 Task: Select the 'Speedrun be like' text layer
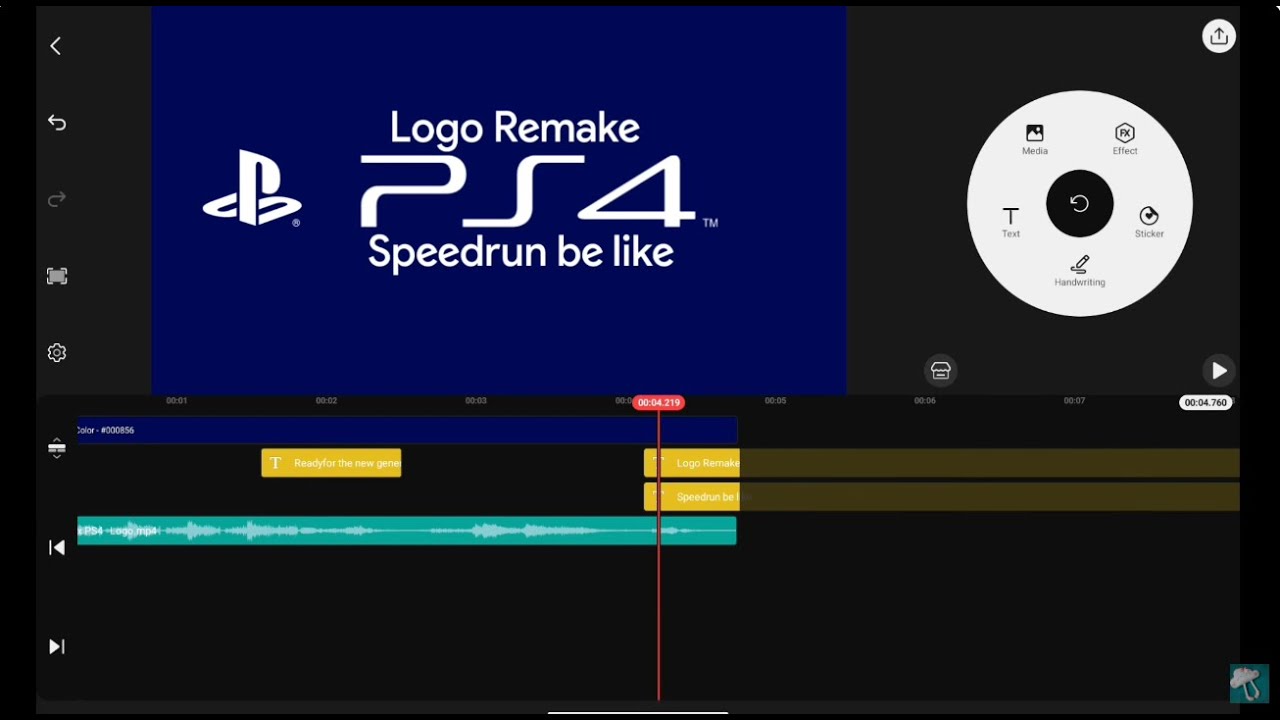click(x=692, y=497)
